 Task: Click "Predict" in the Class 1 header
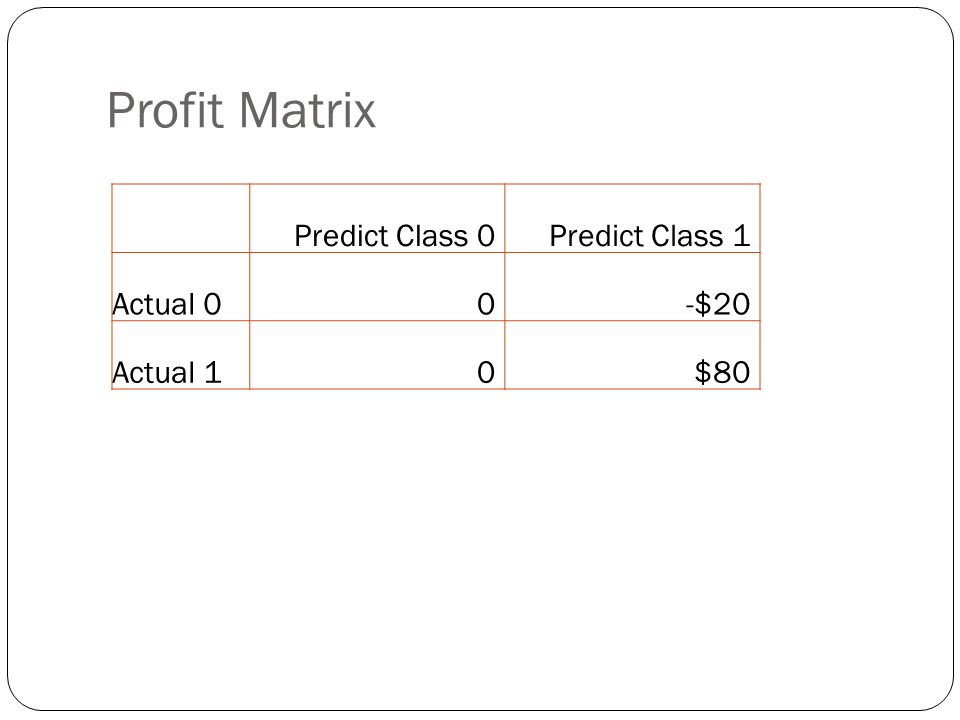coord(597,236)
